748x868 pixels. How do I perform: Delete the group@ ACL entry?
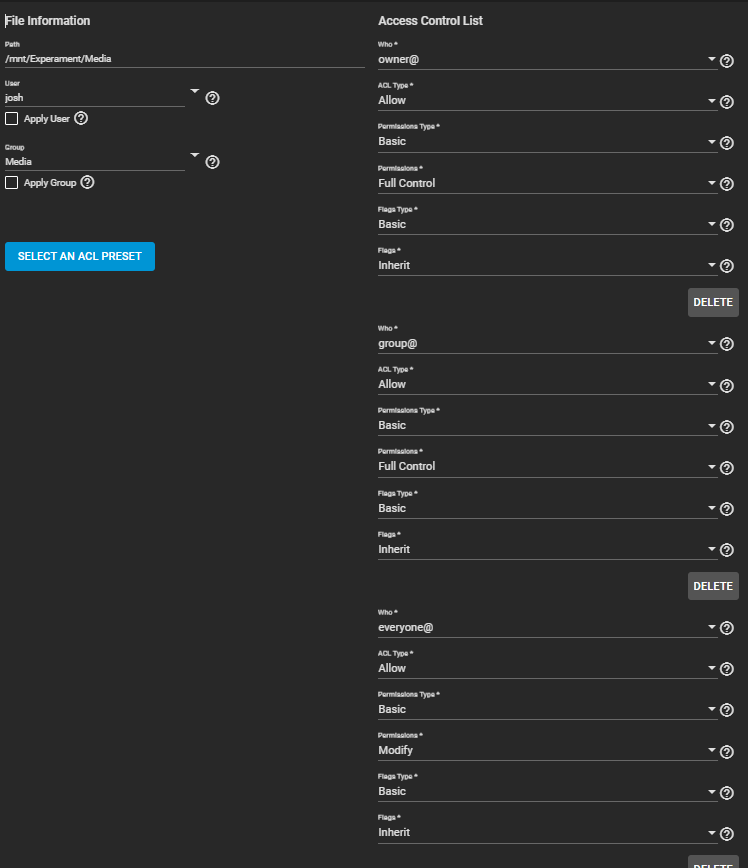713,586
